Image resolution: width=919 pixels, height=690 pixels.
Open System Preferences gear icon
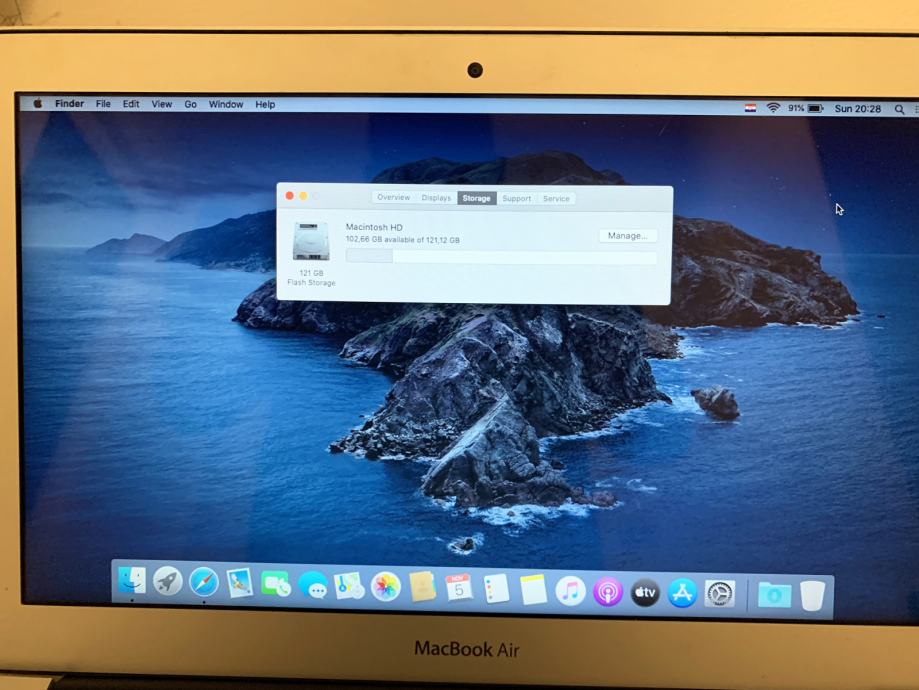(x=720, y=594)
